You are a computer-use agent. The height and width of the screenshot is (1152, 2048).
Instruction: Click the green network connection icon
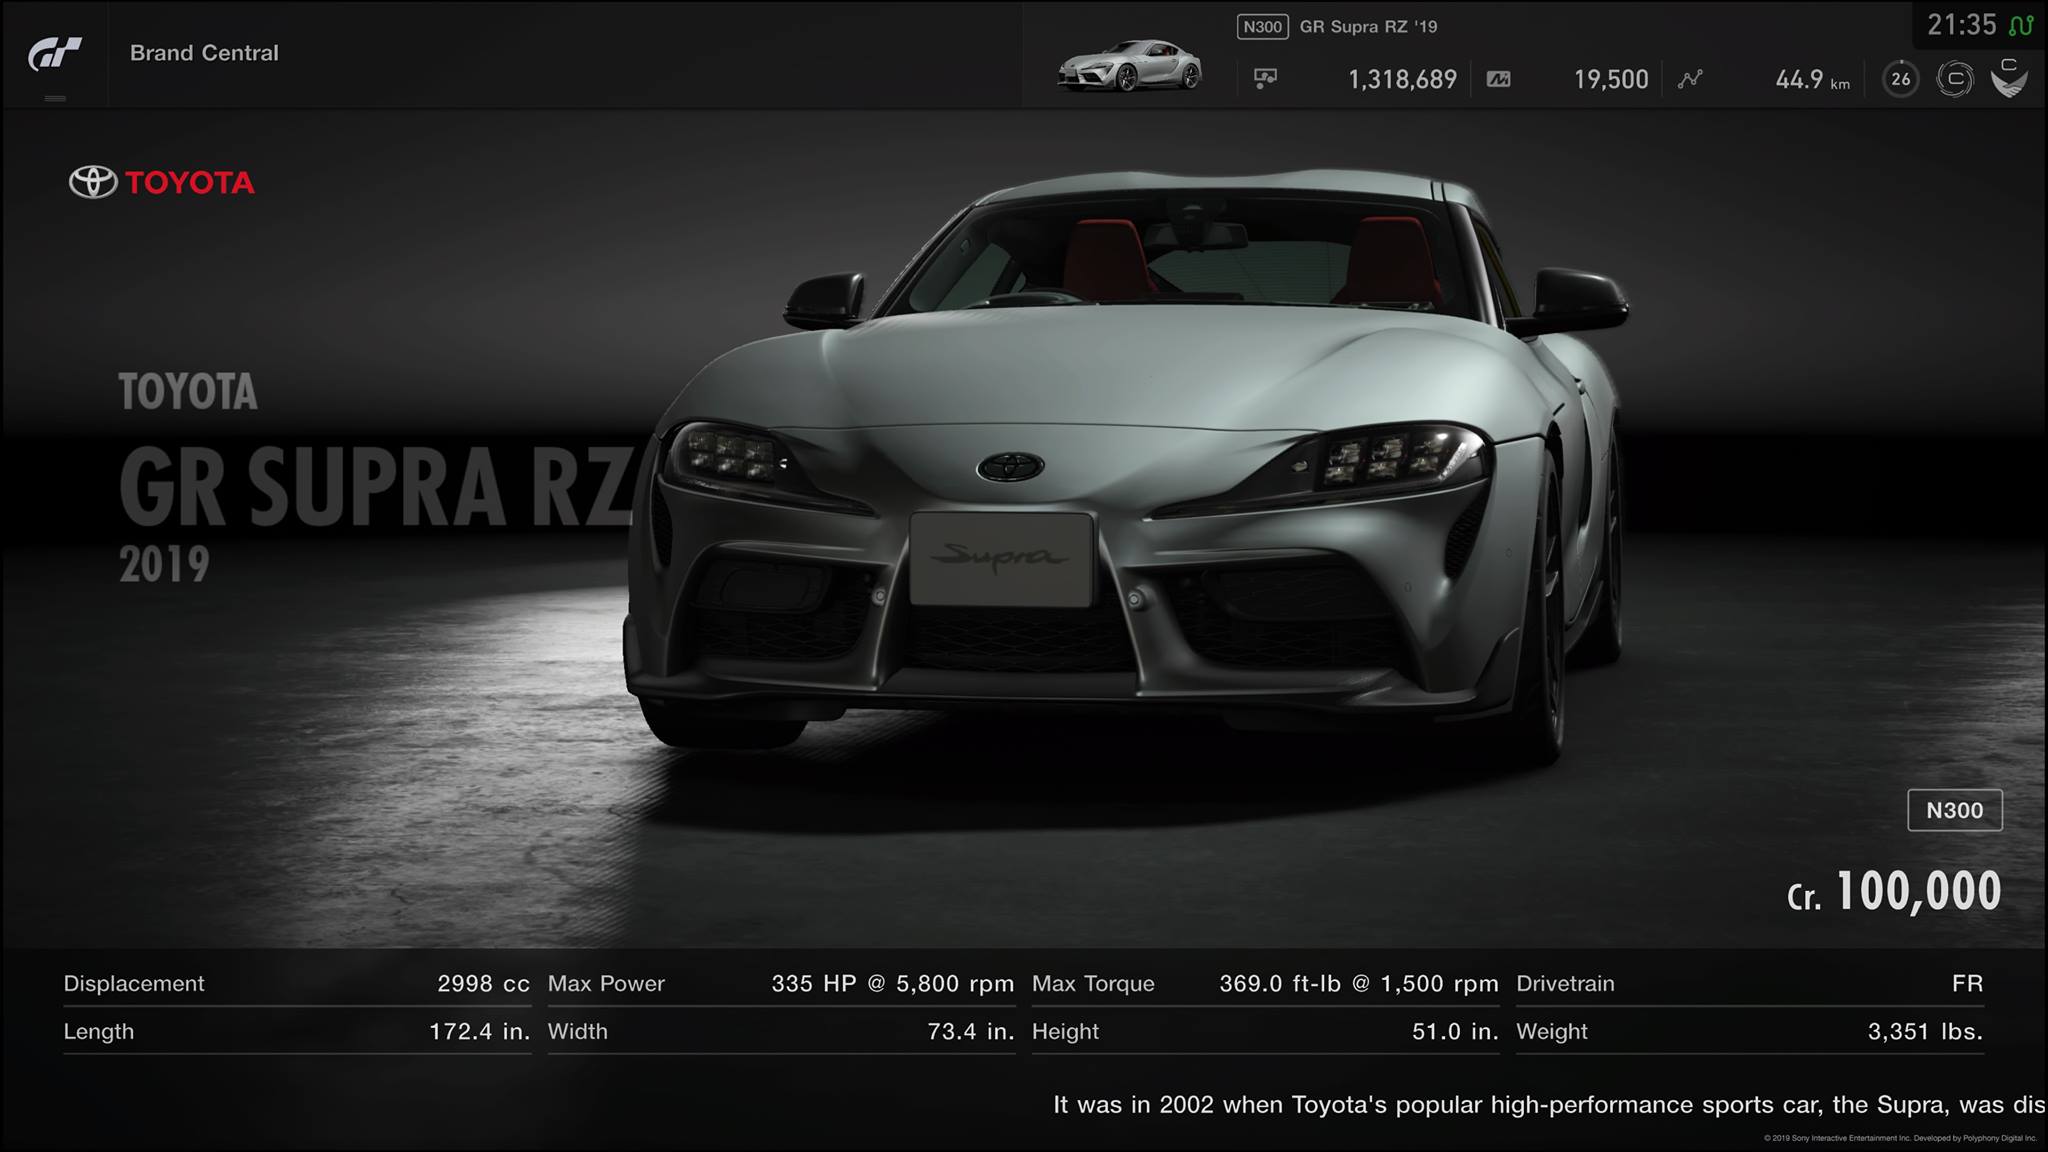[2021, 26]
